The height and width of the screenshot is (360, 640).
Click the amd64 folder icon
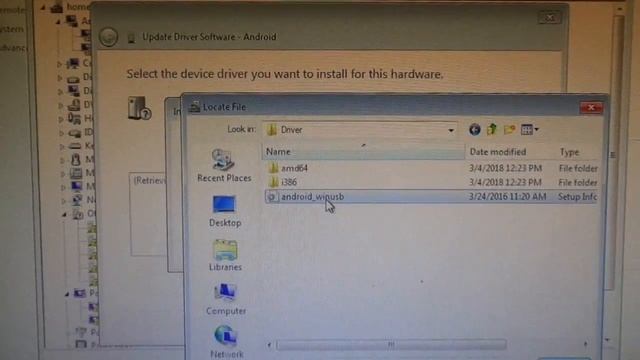274,168
